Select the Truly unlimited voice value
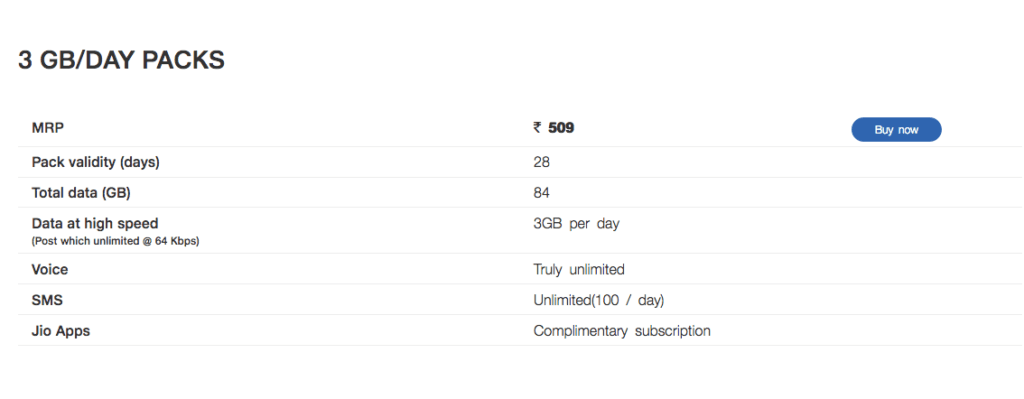Viewport: 1024px width, 399px height. 579,269
